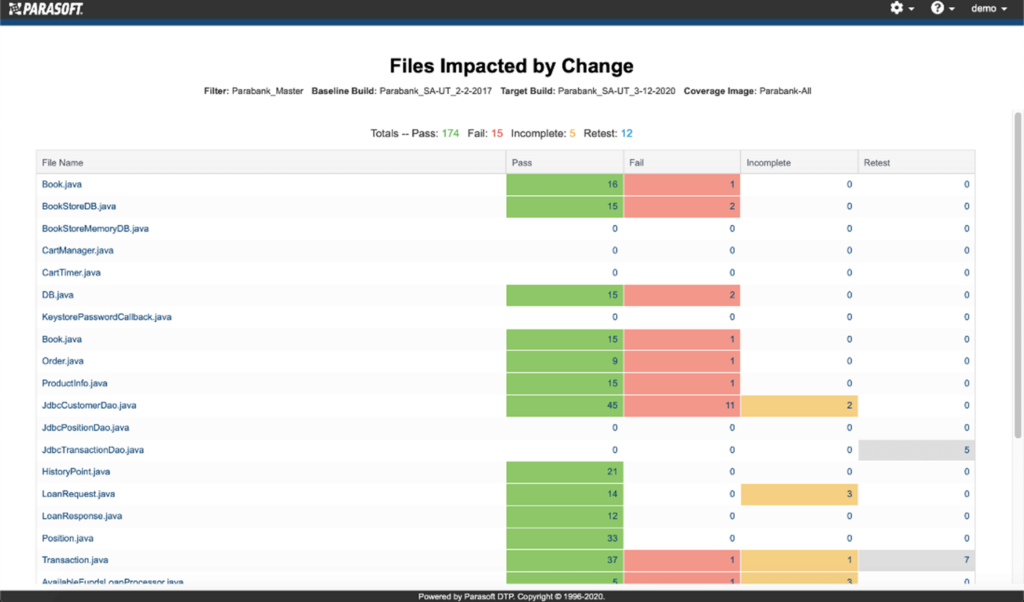This screenshot has height=602, width=1024.
Task: Sort by the File Name column header
Action: [270, 163]
